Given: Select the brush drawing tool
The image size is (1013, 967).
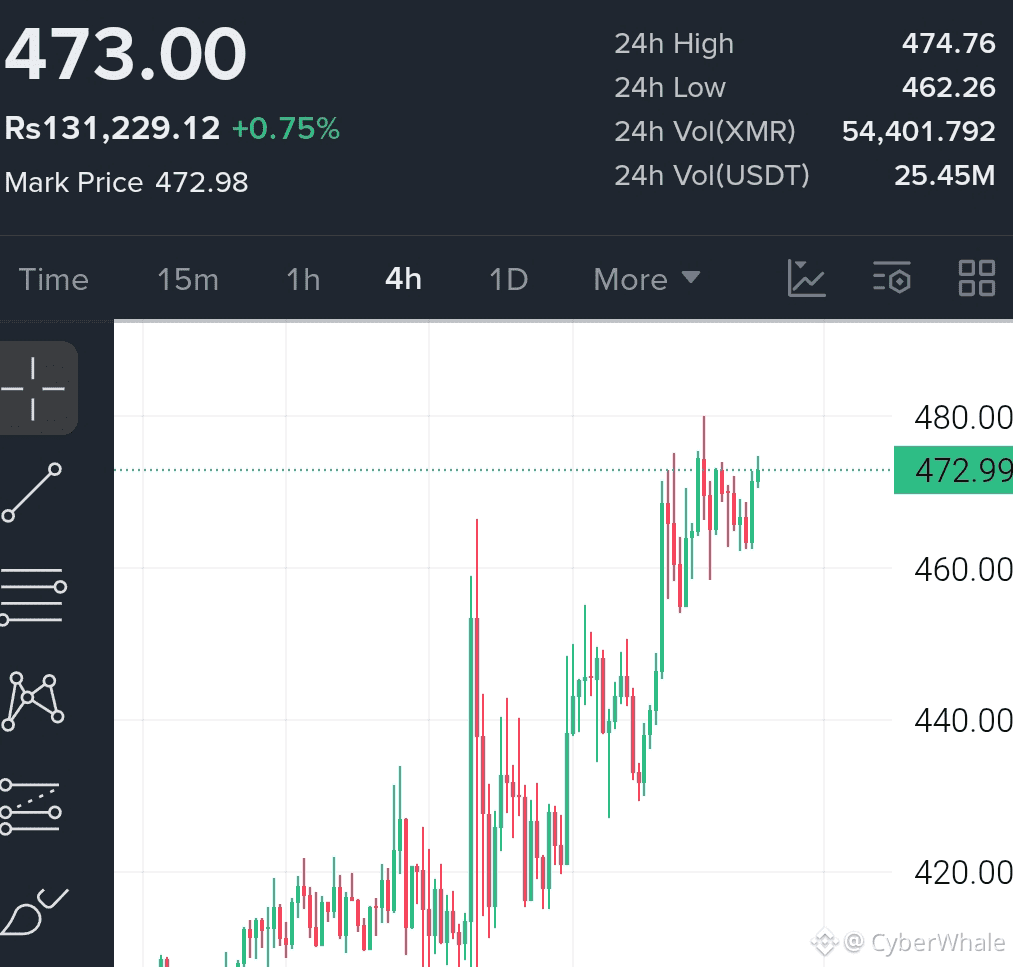Looking at the screenshot, I should tap(34, 911).
